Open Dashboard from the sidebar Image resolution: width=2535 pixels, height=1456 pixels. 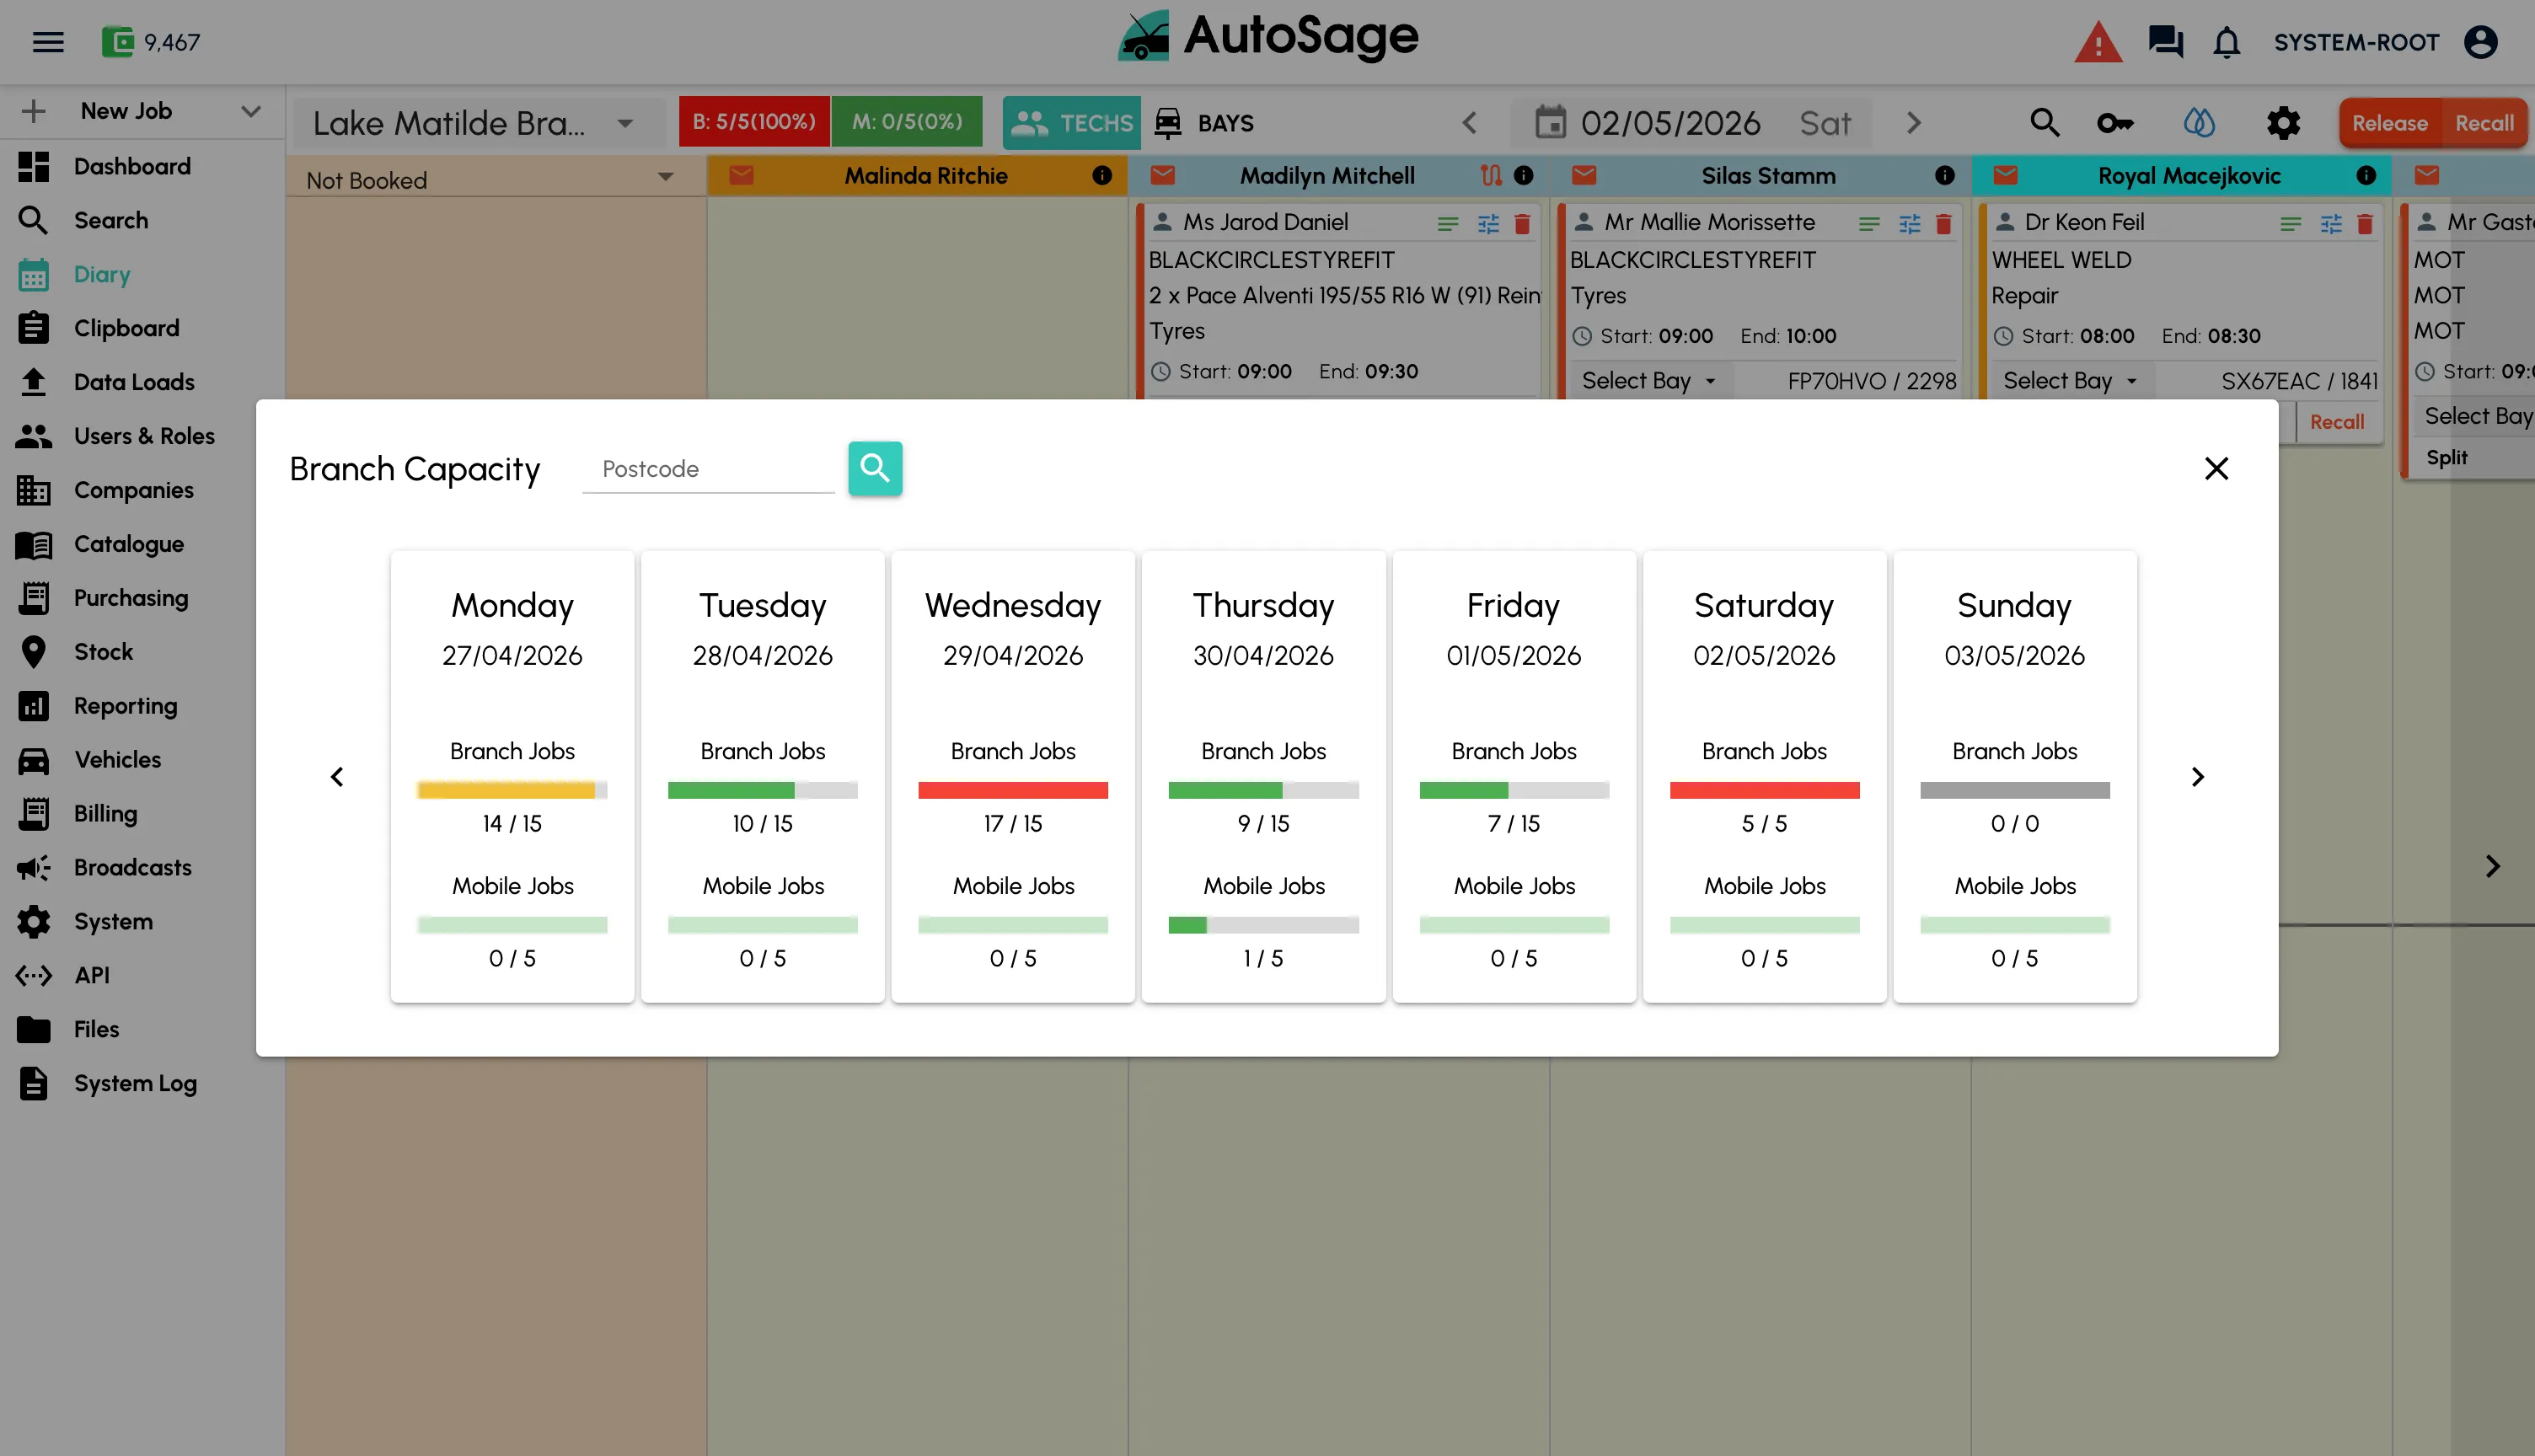click(x=132, y=166)
